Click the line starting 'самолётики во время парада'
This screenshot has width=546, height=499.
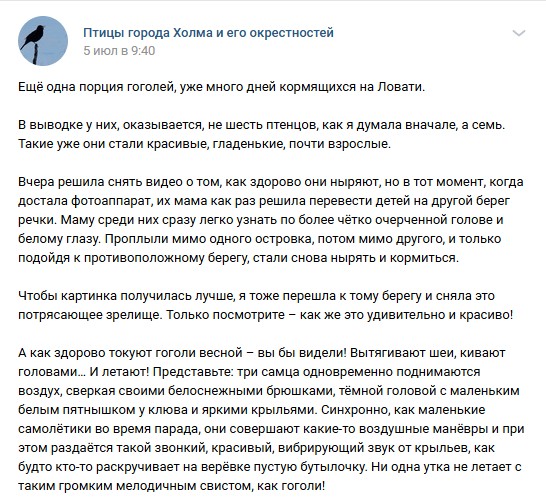[x=271, y=429]
